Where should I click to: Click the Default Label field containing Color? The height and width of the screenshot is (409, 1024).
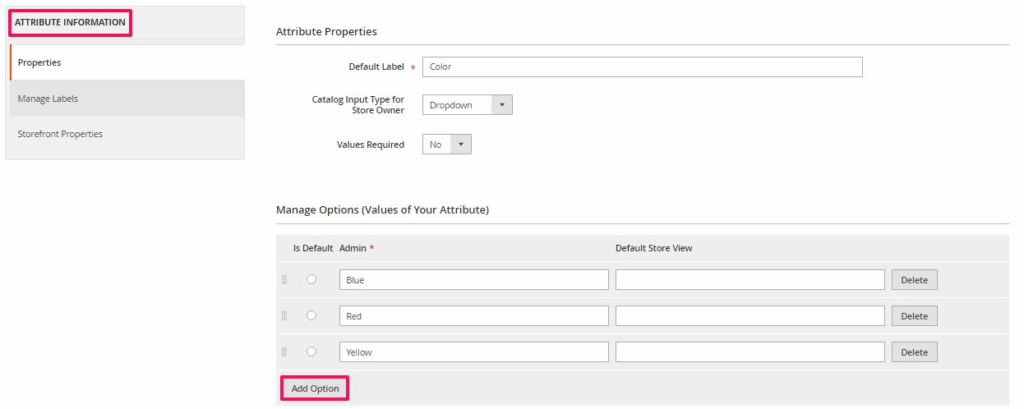642,67
